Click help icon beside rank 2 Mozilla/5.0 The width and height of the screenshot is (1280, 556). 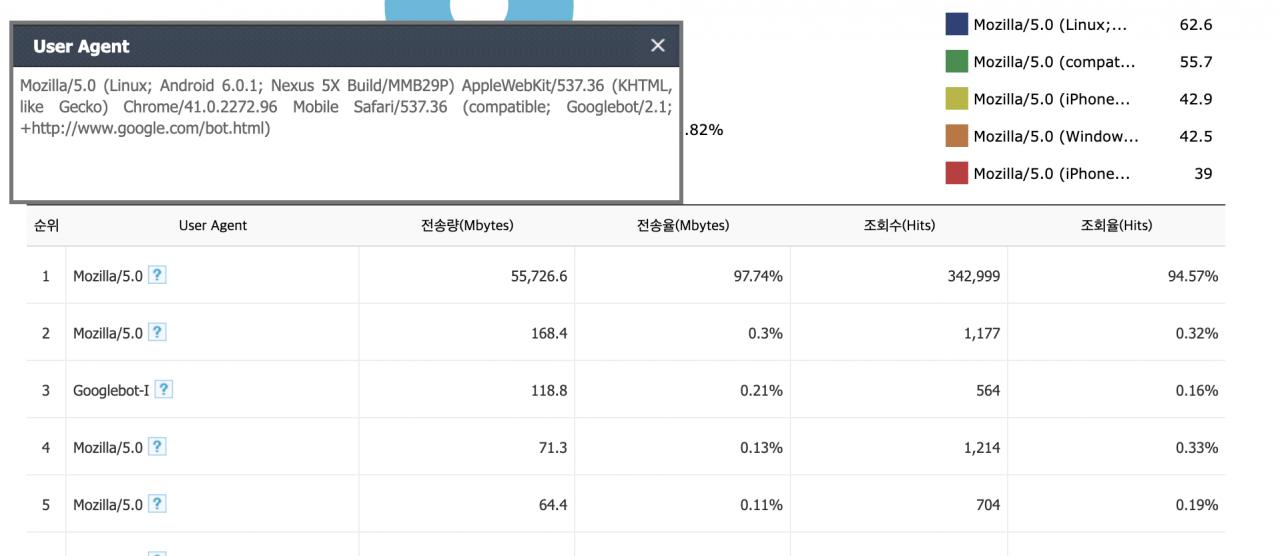(157, 333)
